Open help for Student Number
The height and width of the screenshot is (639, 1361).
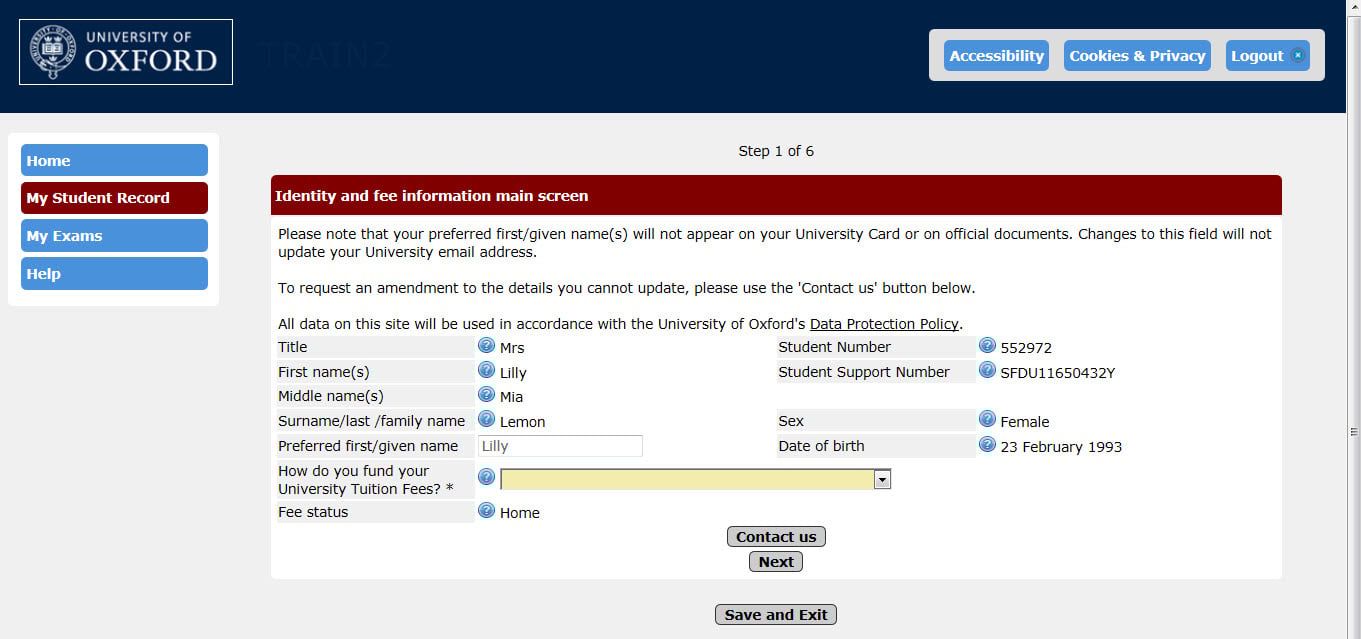pyautogui.click(x=987, y=345)
